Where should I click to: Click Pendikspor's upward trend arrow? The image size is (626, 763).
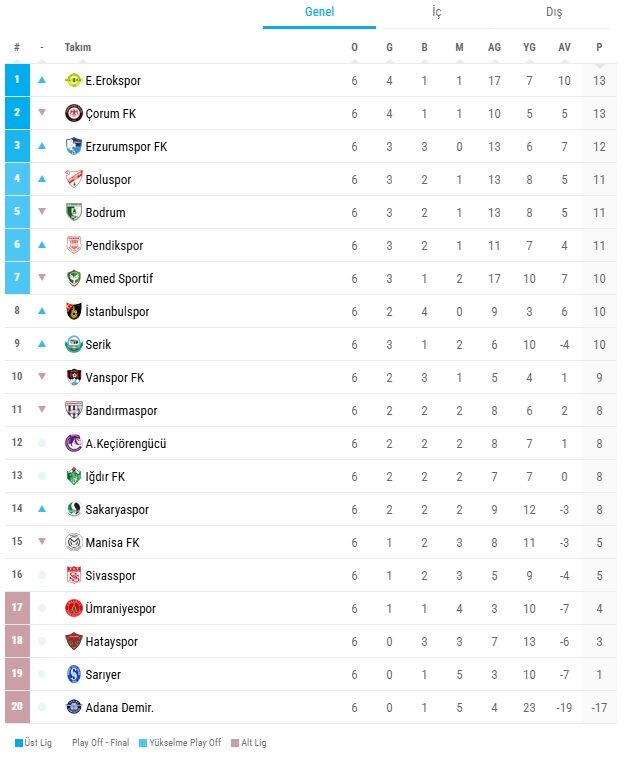click(42, 245)
